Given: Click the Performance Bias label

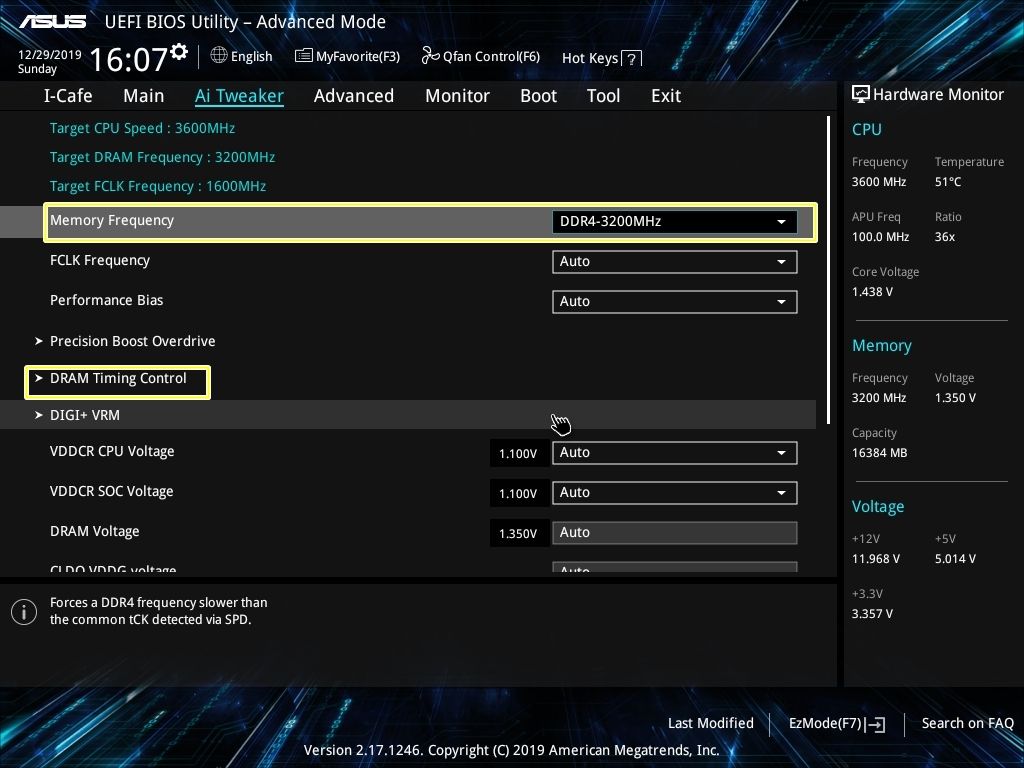Looking at the screenshot, I should [106, 300].
